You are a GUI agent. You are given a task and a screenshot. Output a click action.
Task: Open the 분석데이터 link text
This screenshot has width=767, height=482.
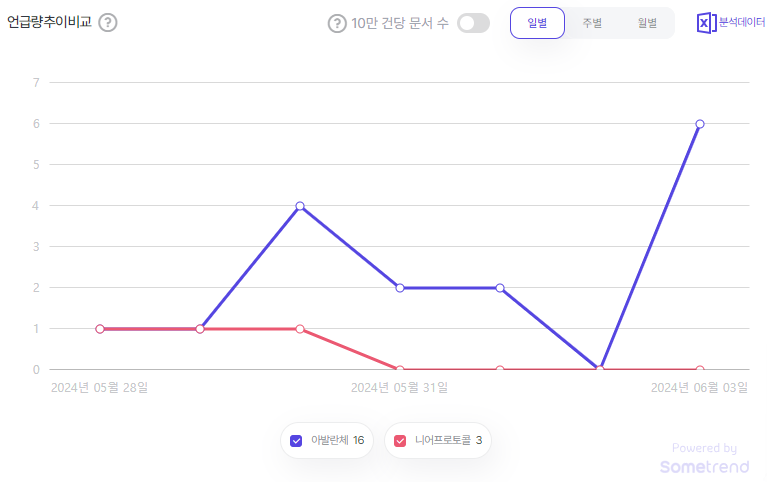point(742,22)
